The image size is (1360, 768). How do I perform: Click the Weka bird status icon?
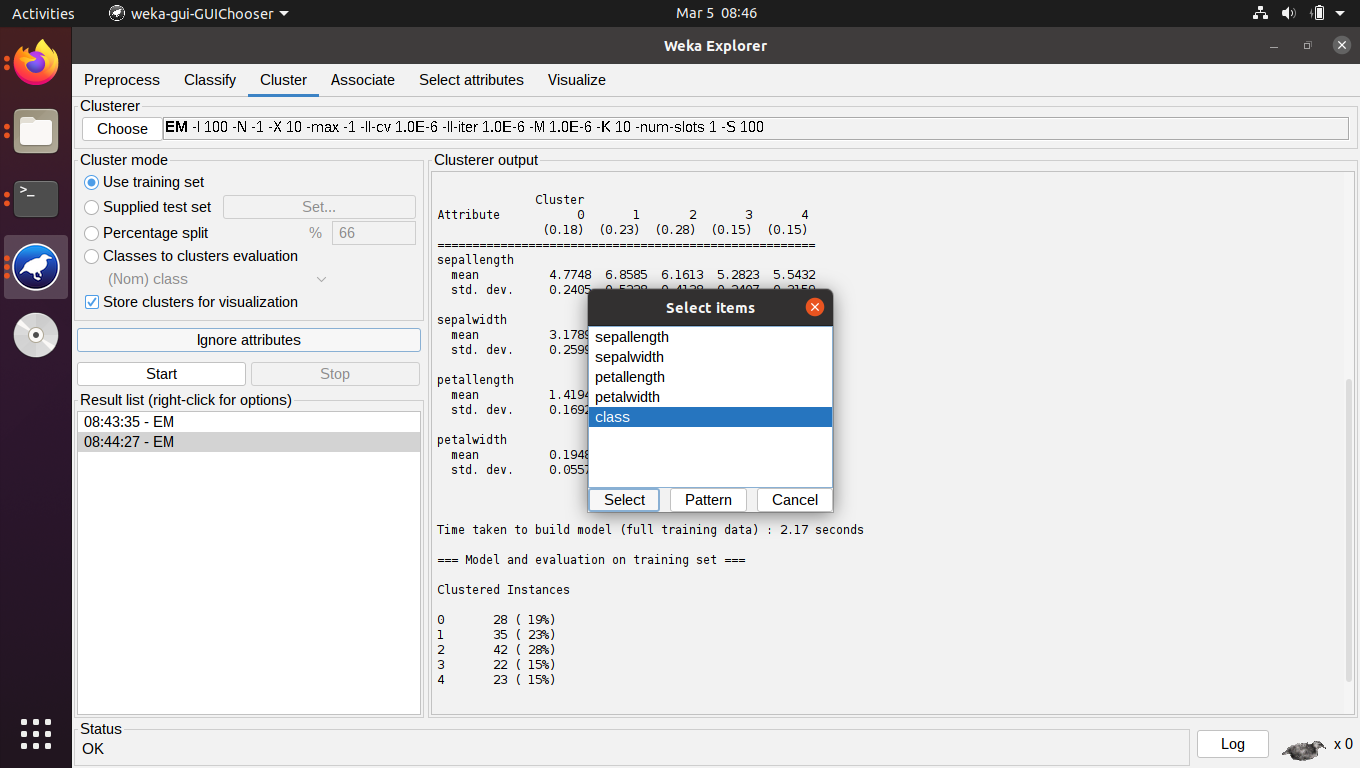1303,746
